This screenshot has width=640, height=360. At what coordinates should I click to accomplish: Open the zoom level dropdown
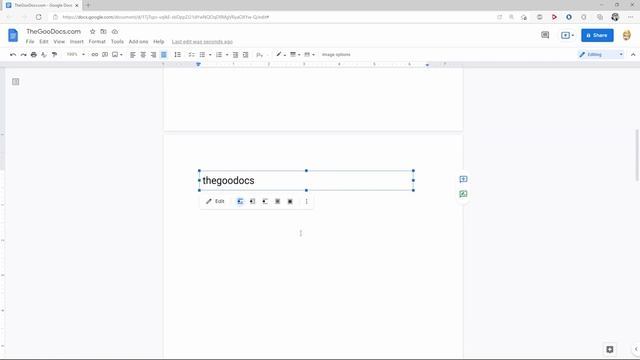point(76,54)
